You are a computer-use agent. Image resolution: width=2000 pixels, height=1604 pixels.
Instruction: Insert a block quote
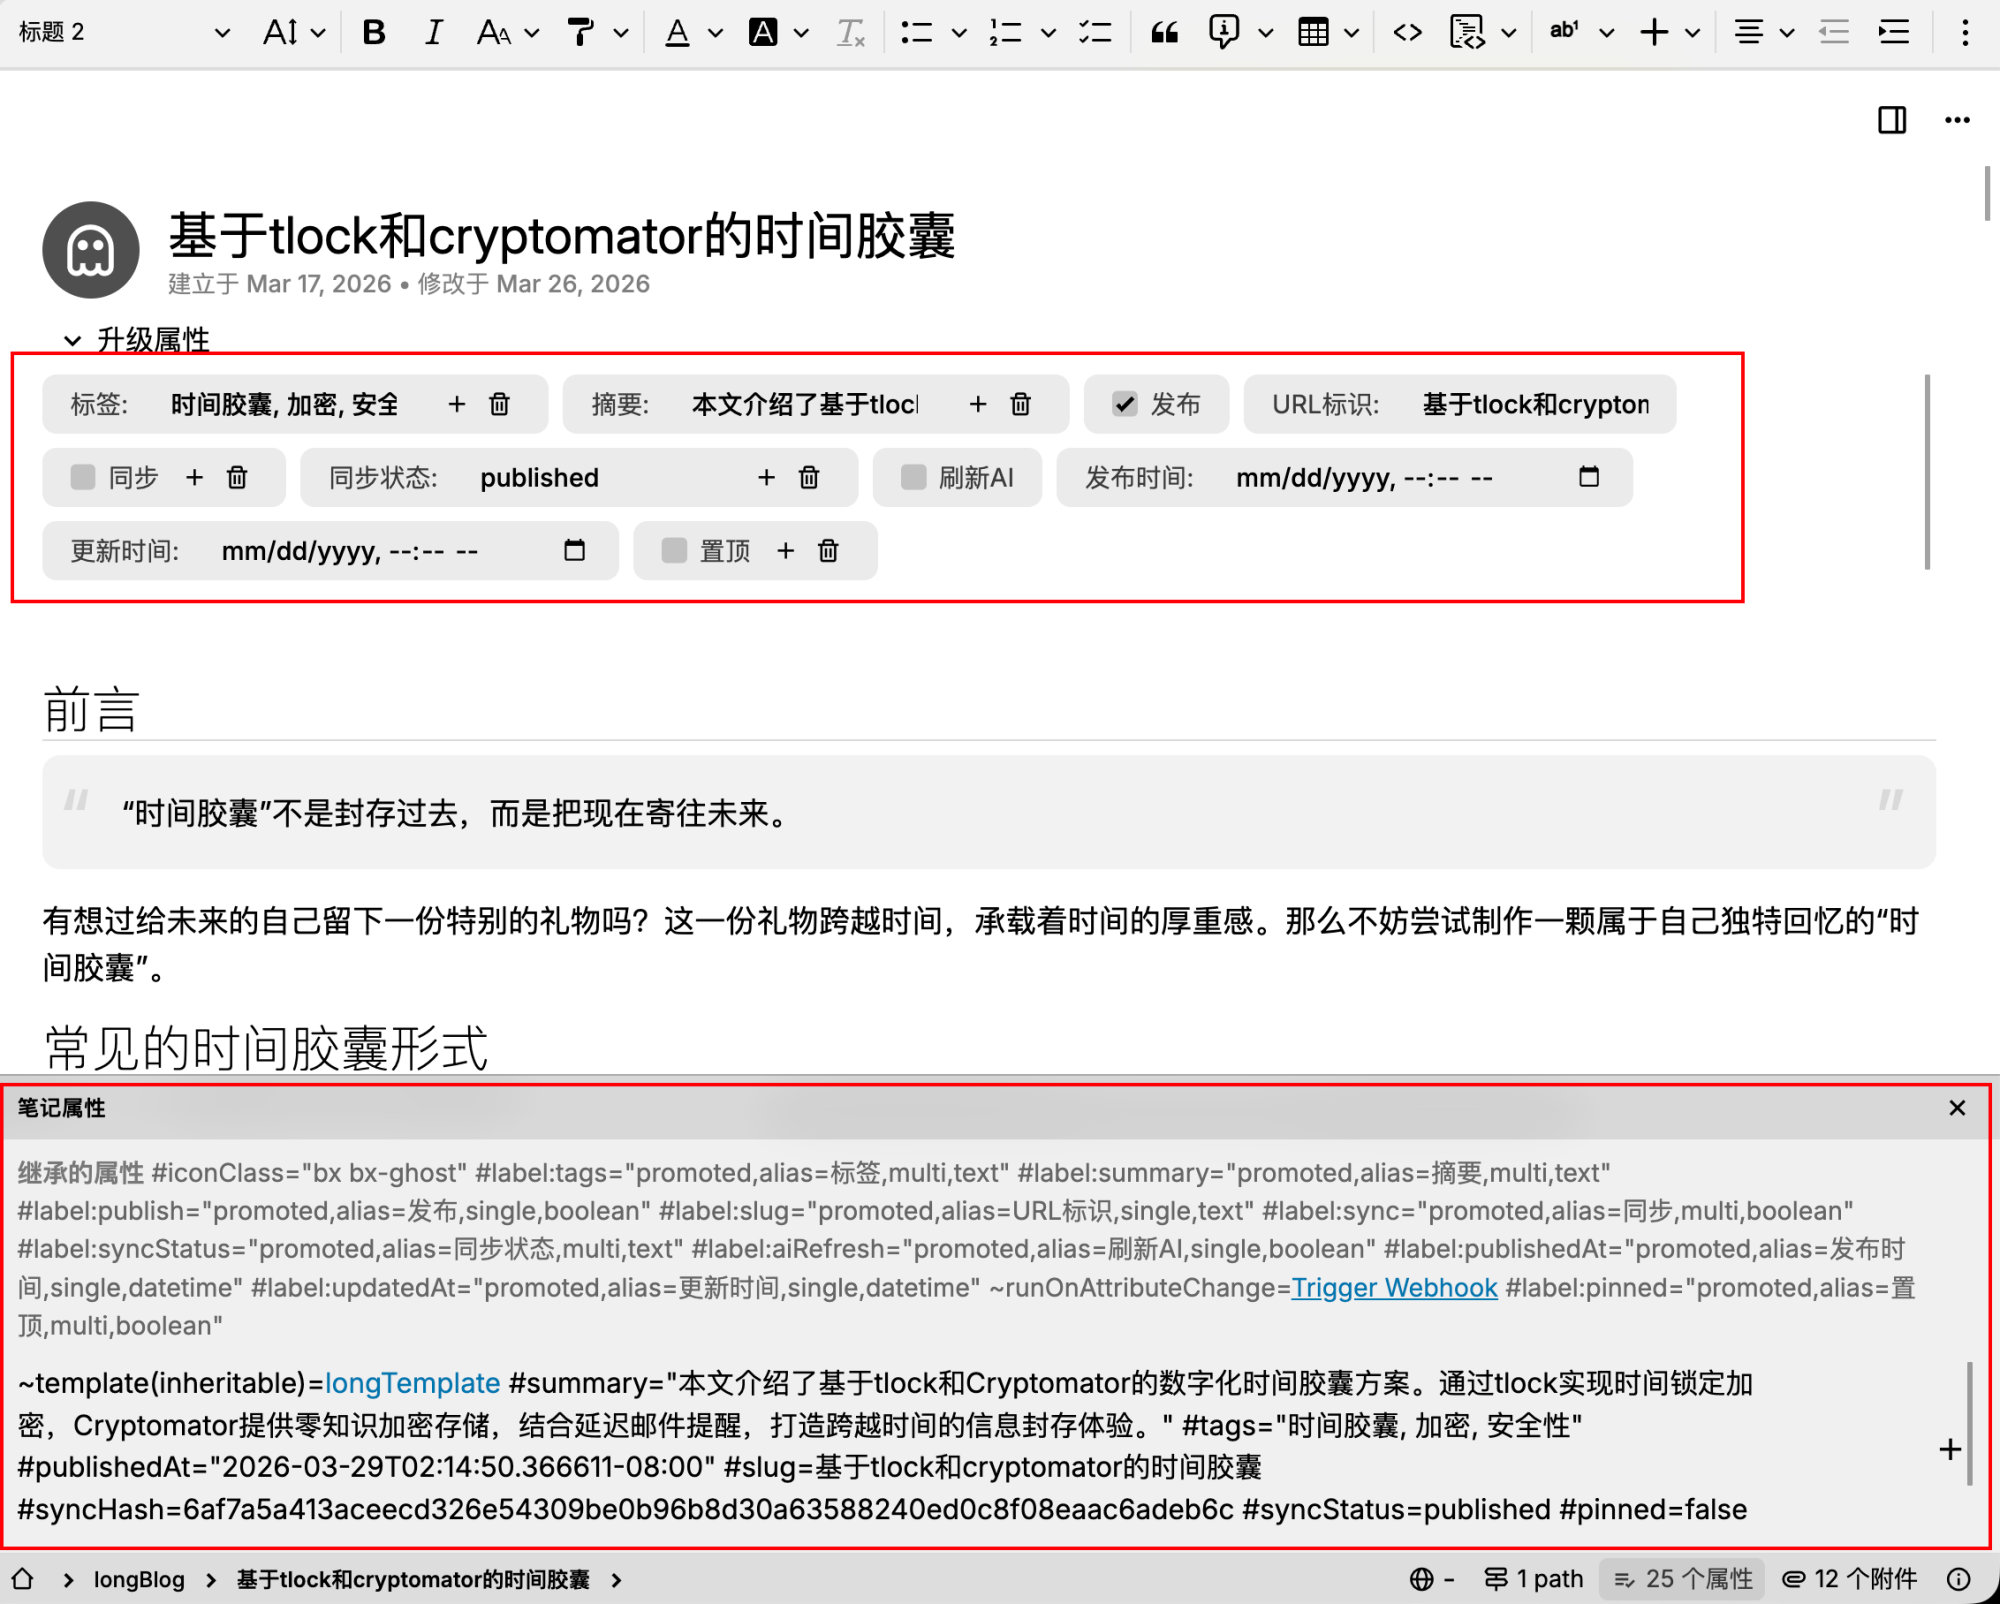click(x=1164, y=33)
